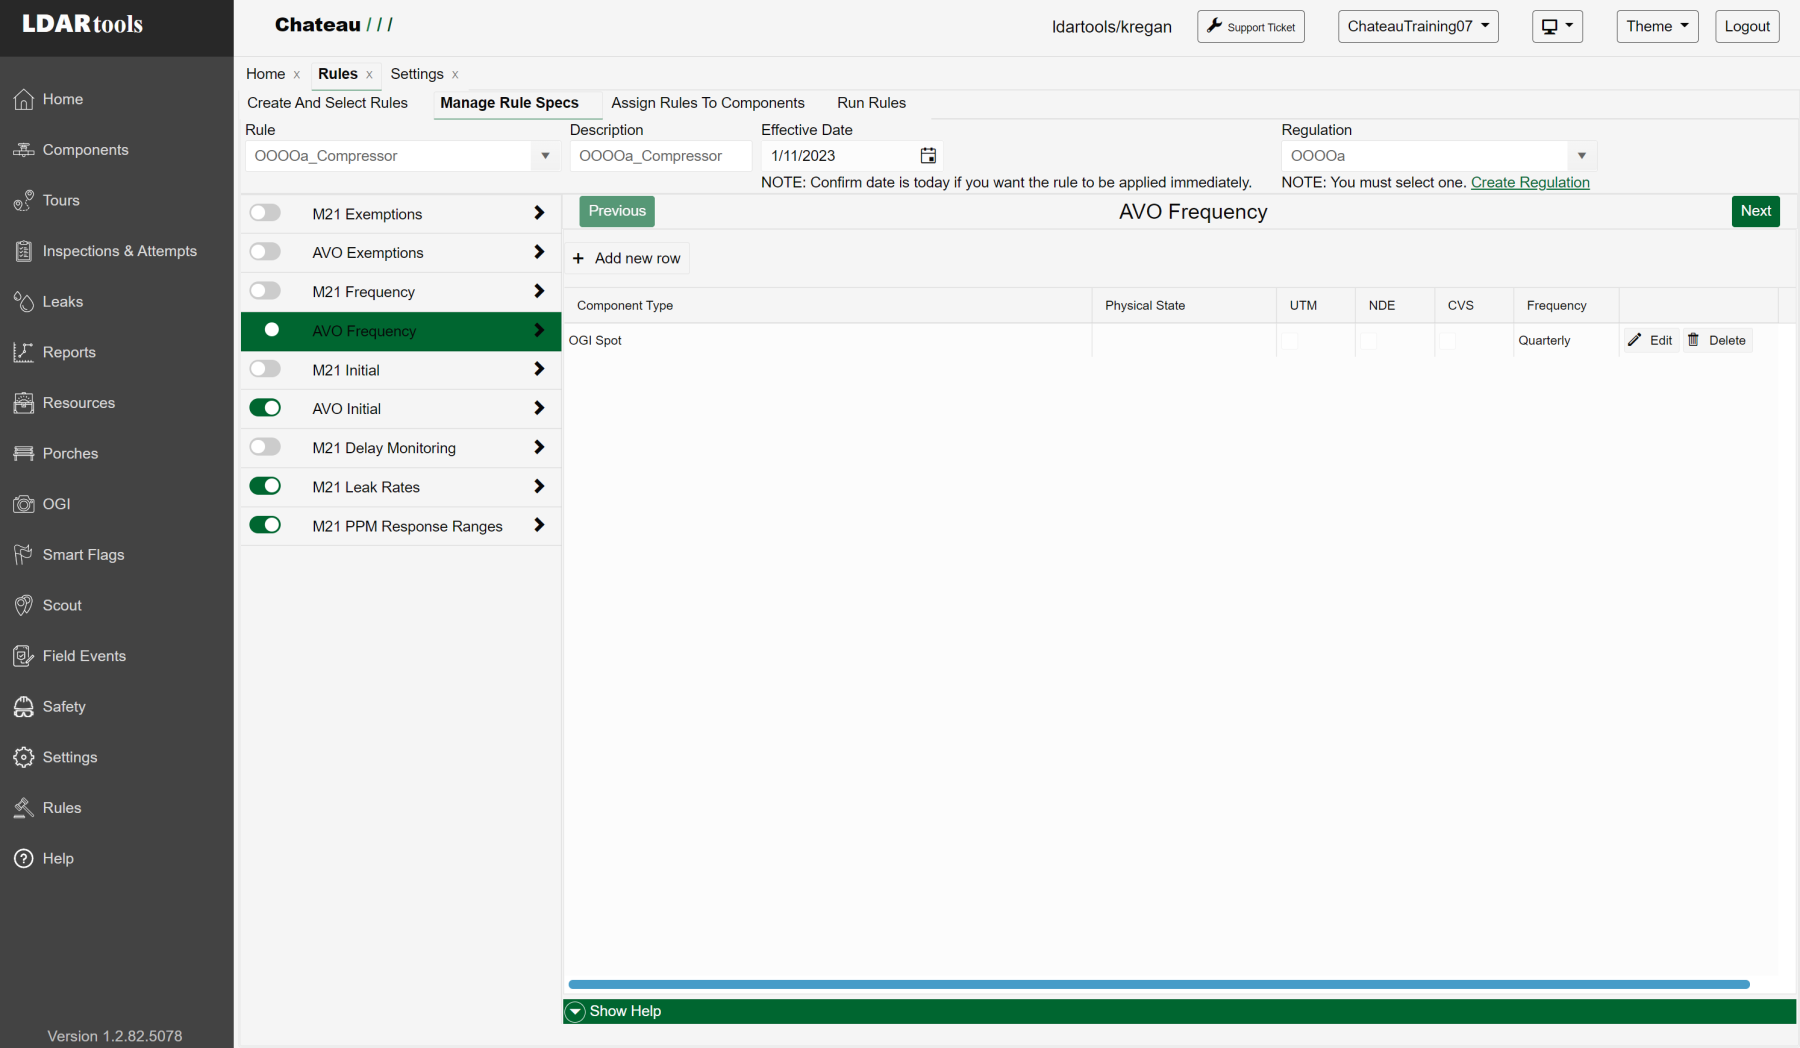Switch to Create And Select Rules tab
The height and width of the screenshot is (1048, 1800).
[328, 103]
